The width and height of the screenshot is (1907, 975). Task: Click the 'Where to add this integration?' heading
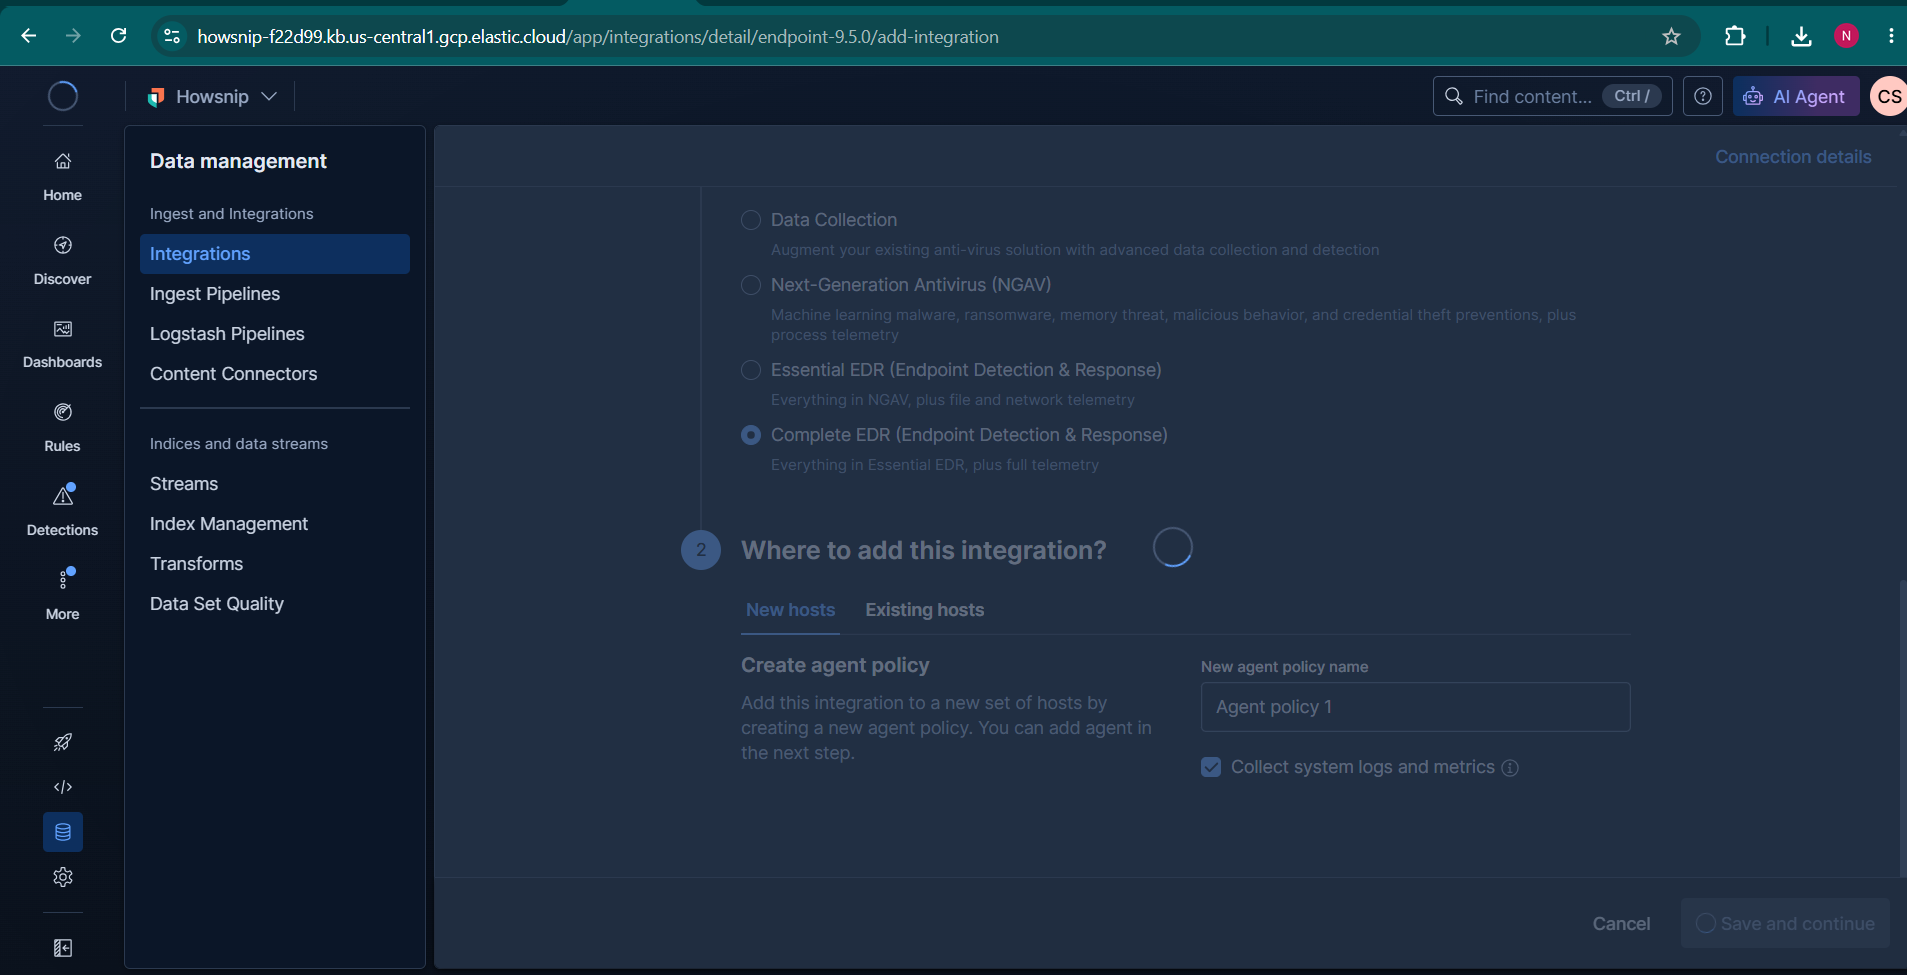[923, 550]
